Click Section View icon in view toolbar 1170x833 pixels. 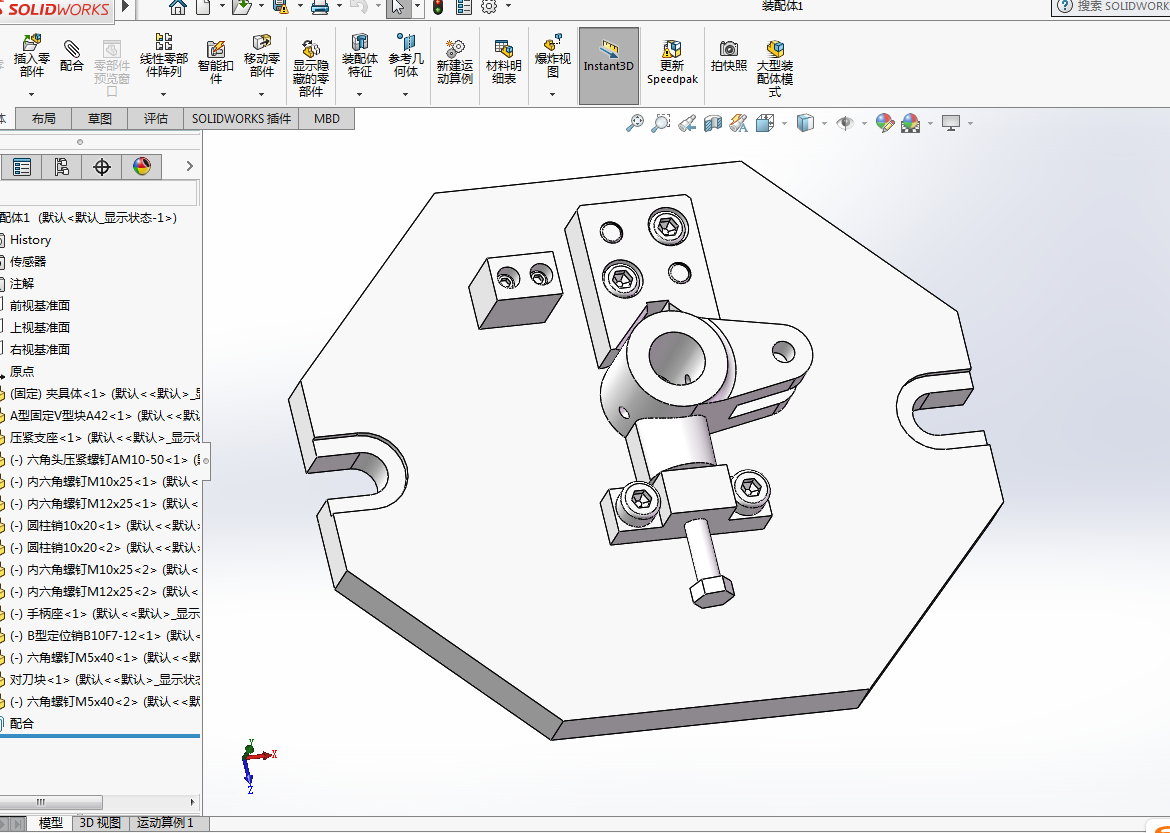coord(713,123)
